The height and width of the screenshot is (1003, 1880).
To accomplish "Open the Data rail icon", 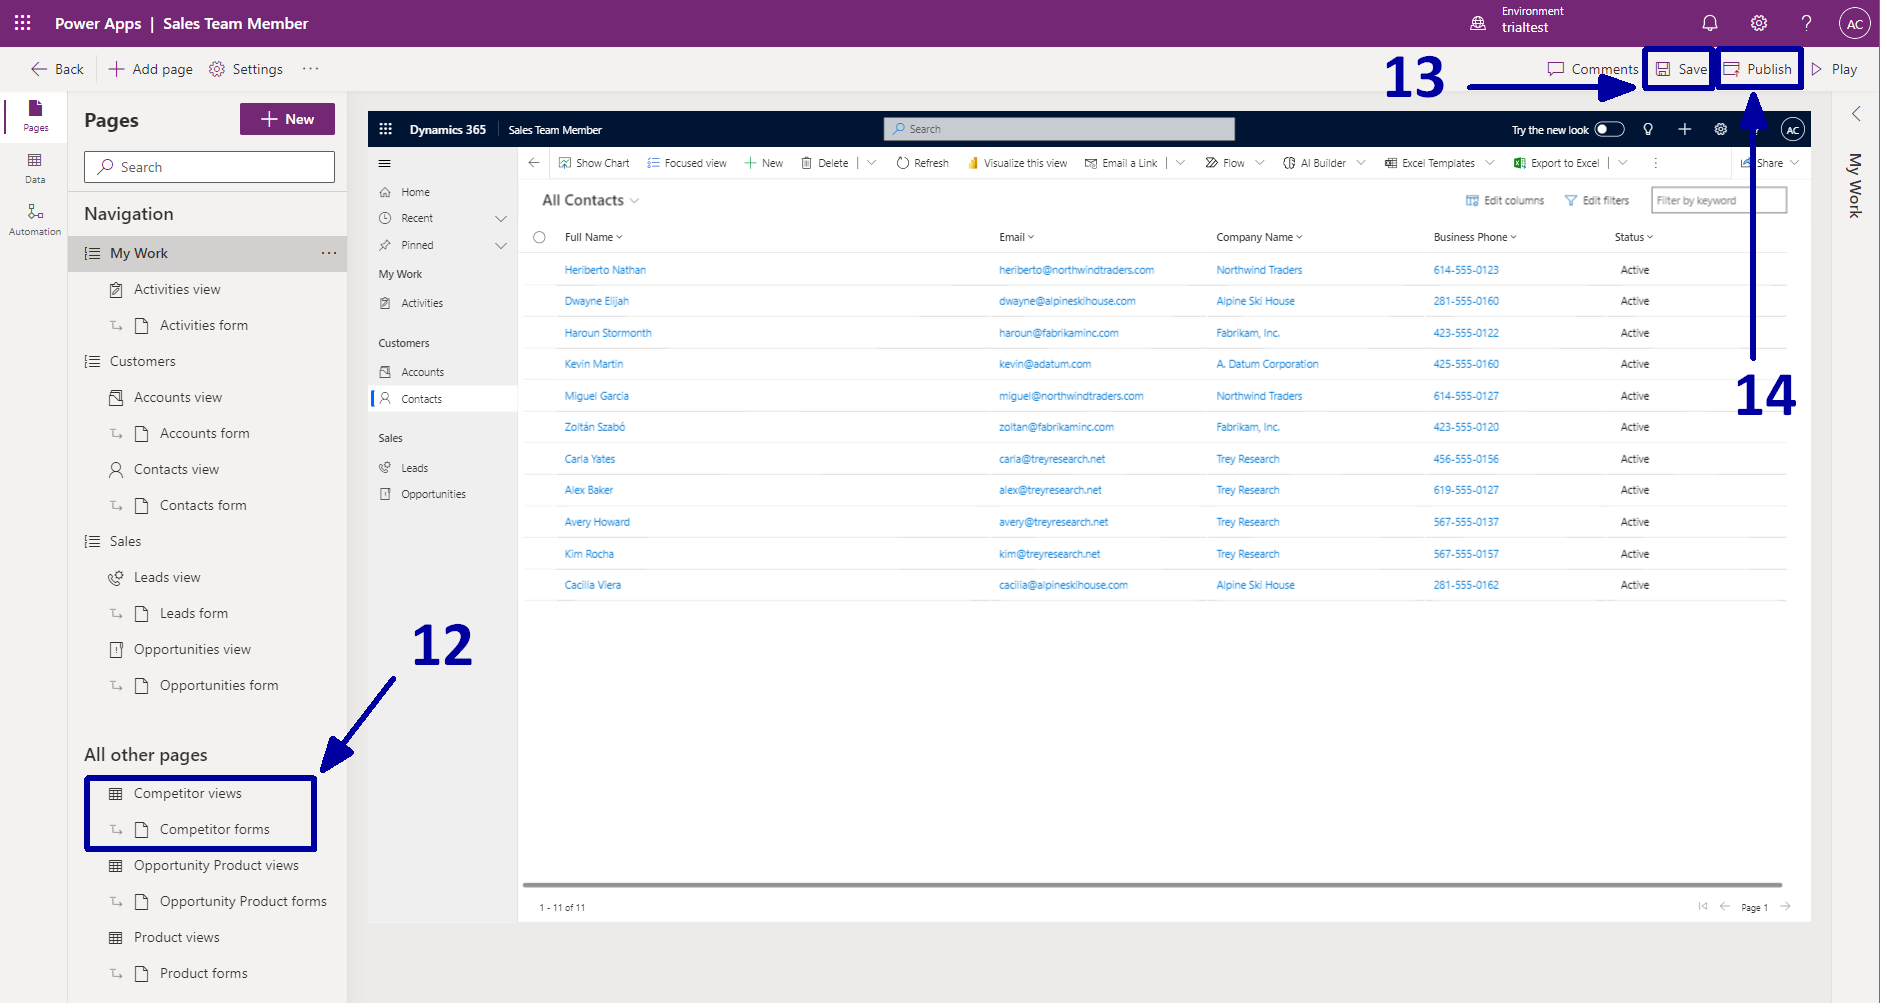I will pyautogui.click(x=35, y=168).
